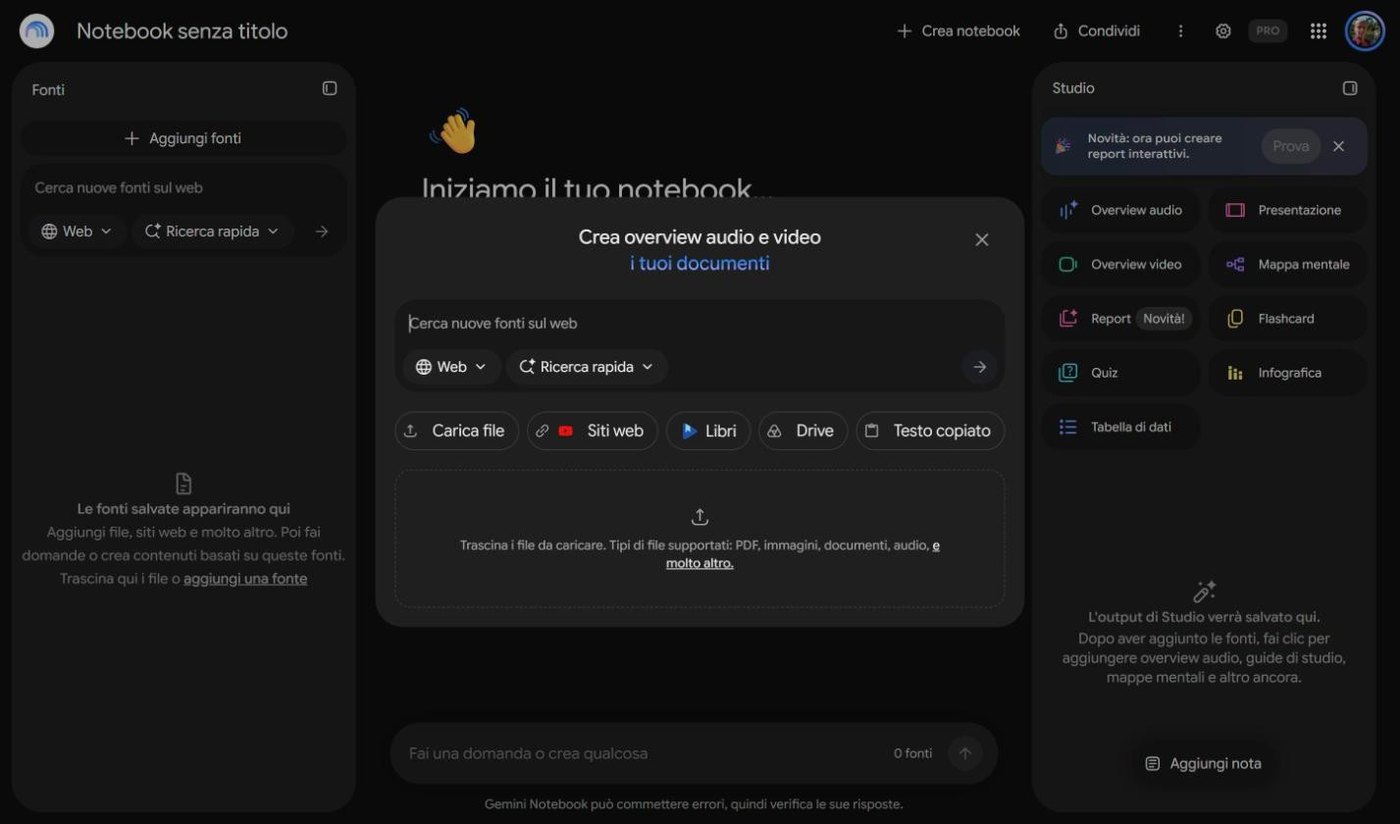Add a source from Drive
Viewport: 1400px width, 824px height.
click(803, 431)
